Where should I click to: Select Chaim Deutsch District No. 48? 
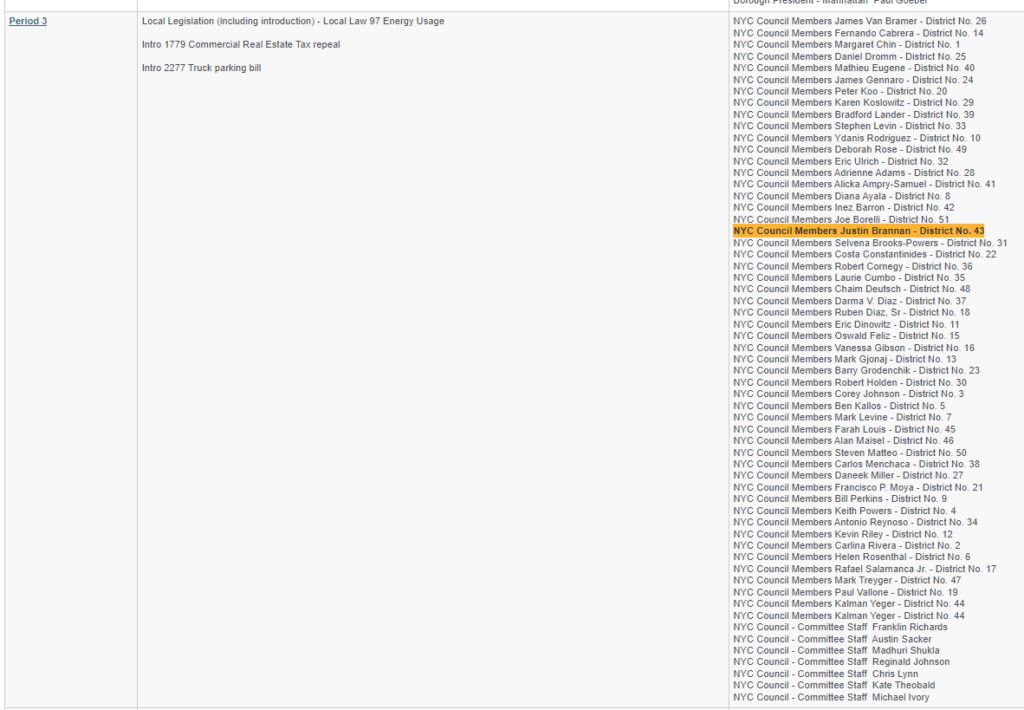852,289
